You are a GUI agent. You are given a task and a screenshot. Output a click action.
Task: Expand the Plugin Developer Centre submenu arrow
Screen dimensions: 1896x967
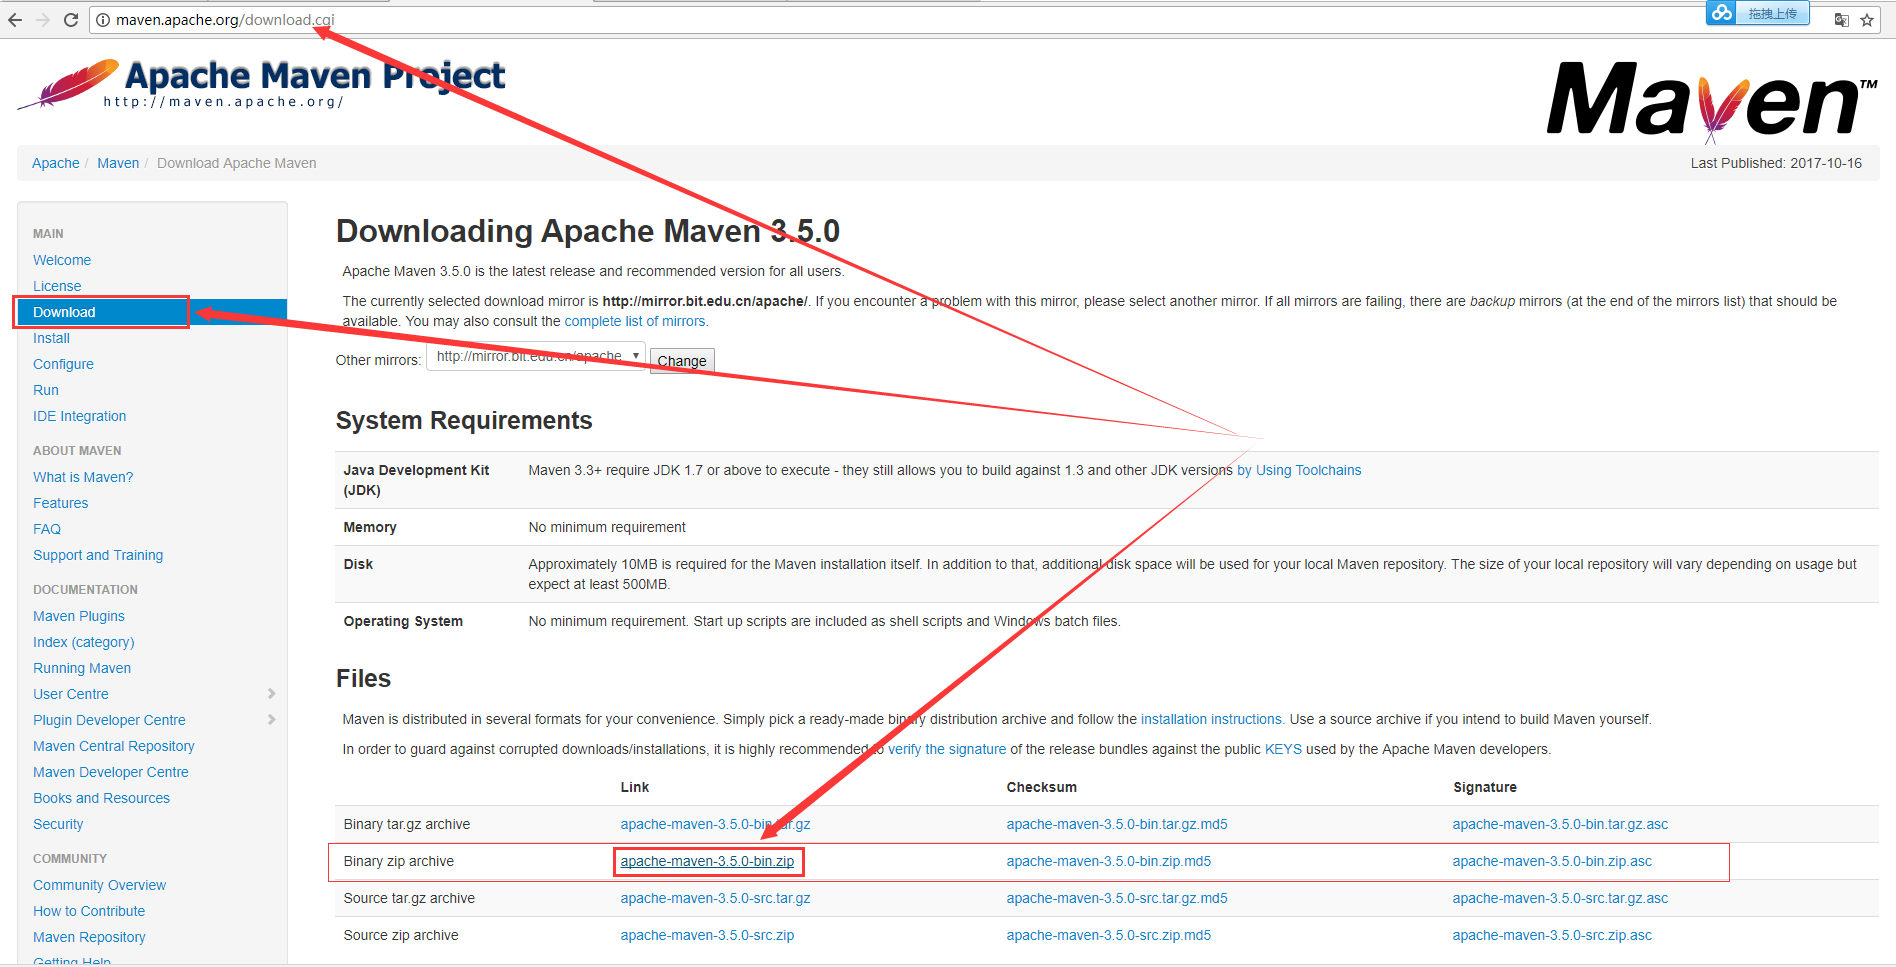coord(271,720)
